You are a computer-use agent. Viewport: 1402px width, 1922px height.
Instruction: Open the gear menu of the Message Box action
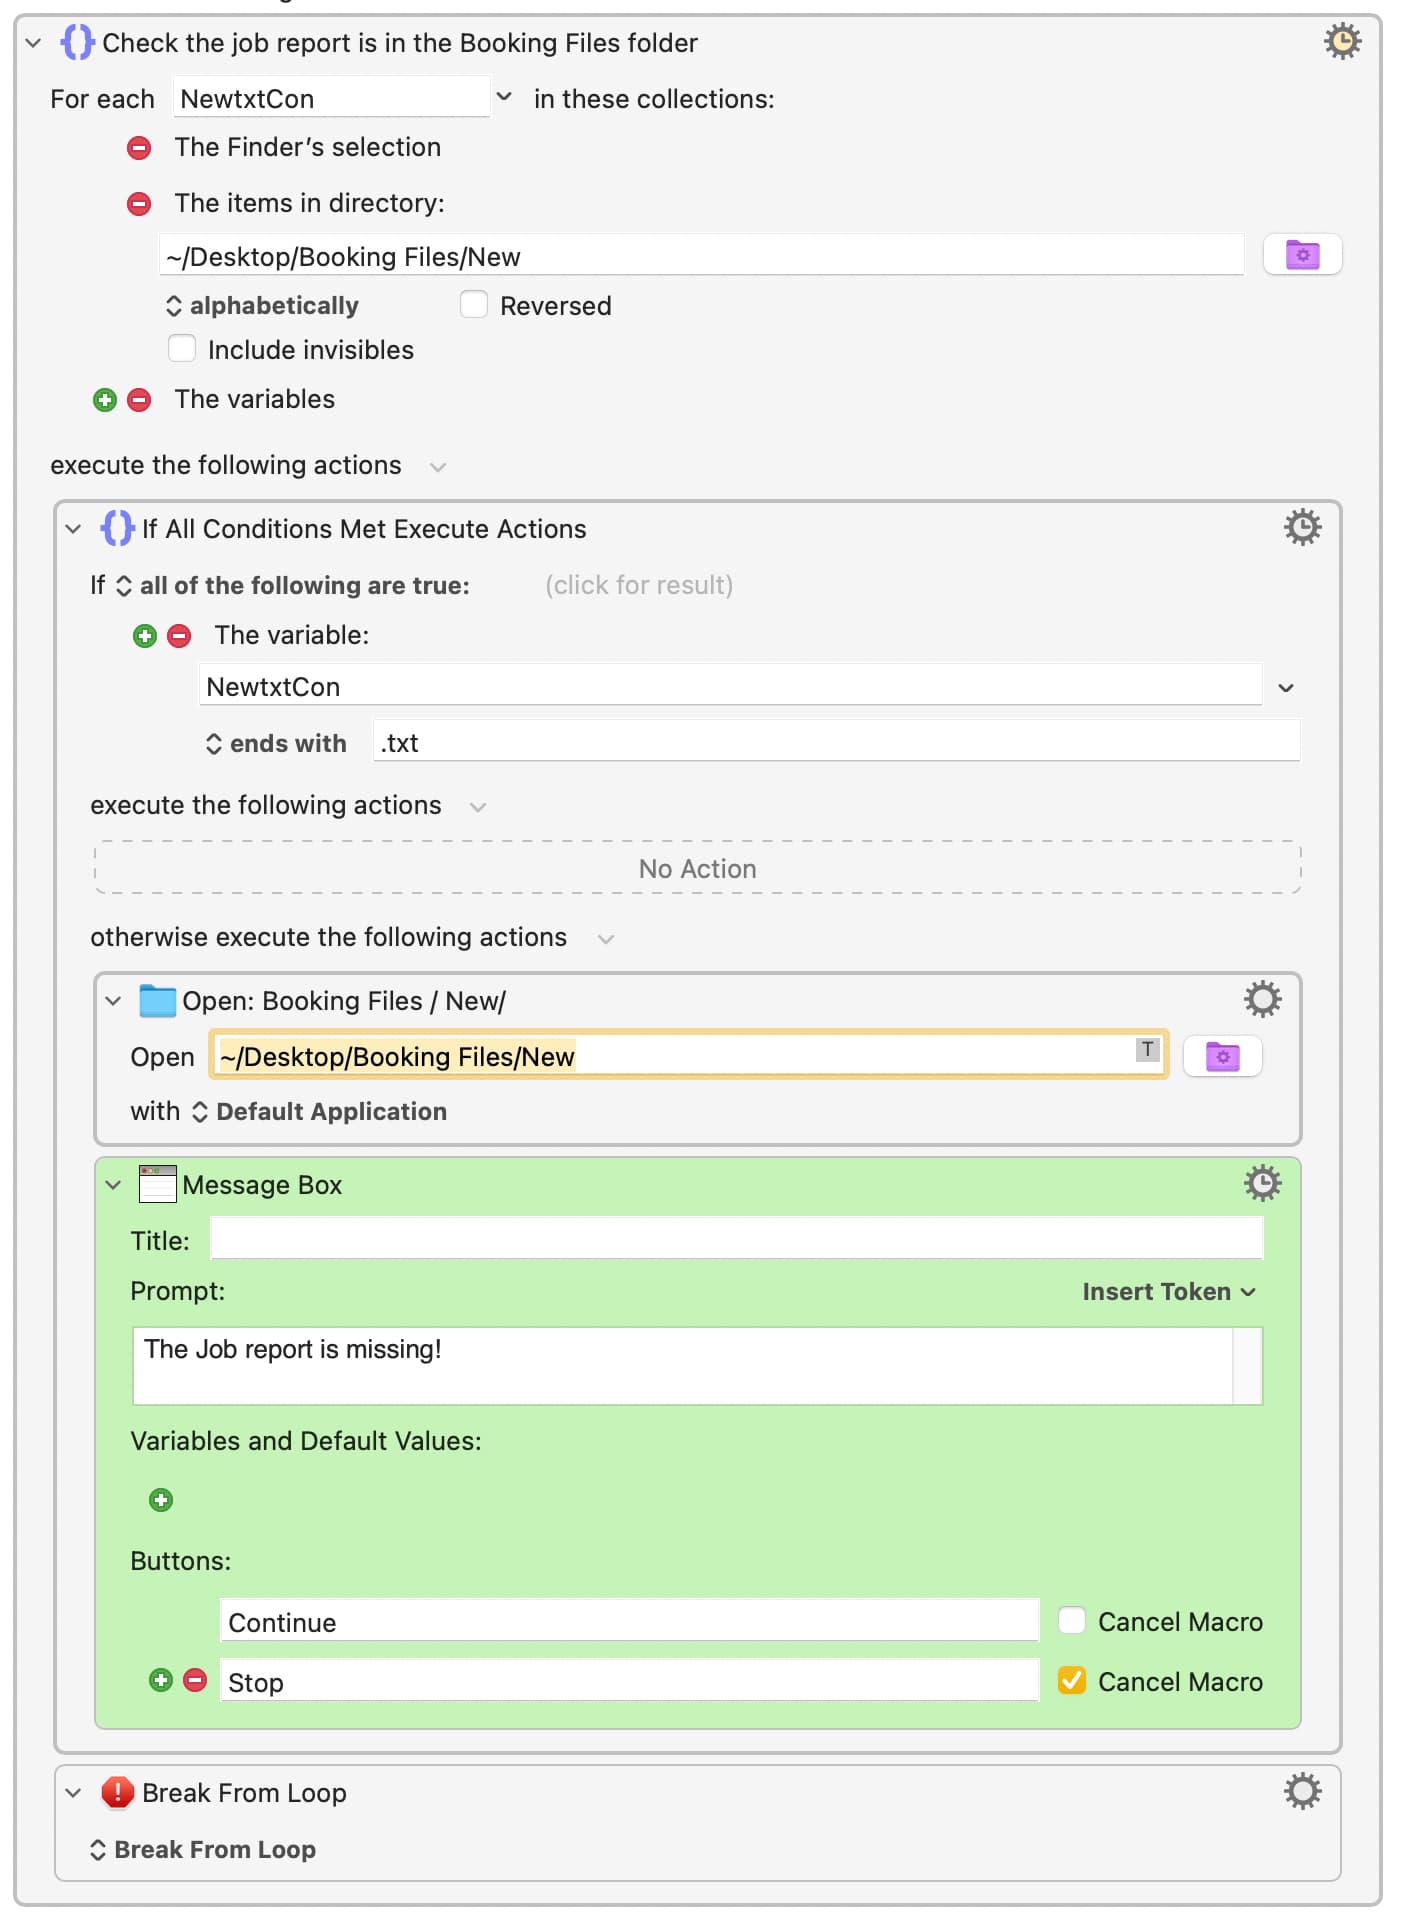(x=1262, y=1183)
